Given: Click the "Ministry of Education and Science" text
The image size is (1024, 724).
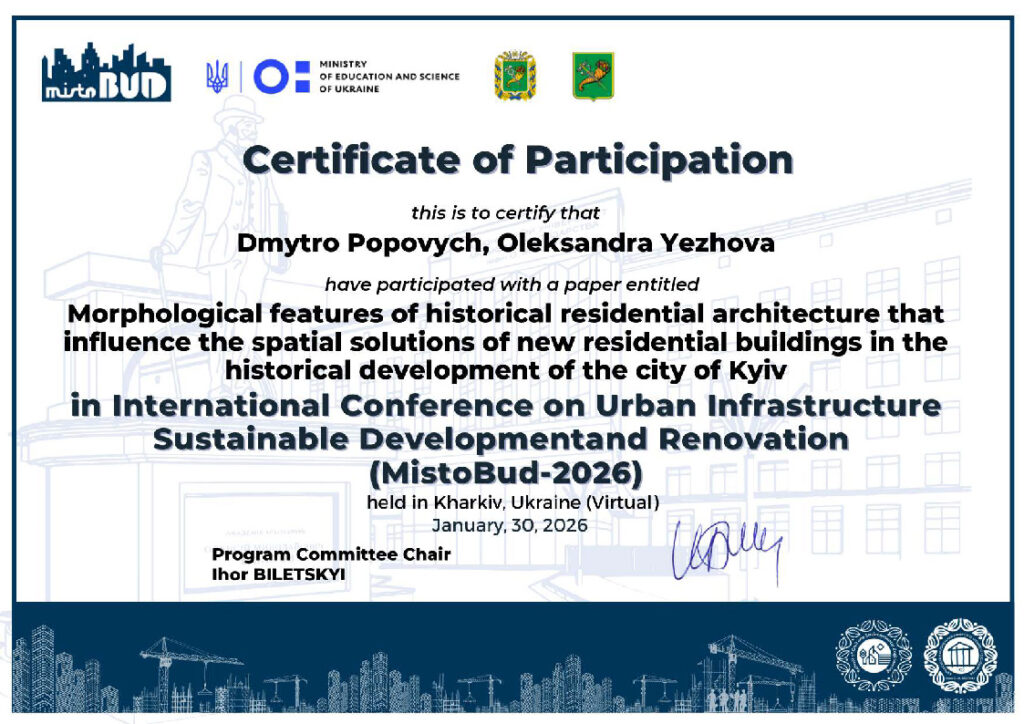Looking at the screenshot, I should click(x=389, y=77).
